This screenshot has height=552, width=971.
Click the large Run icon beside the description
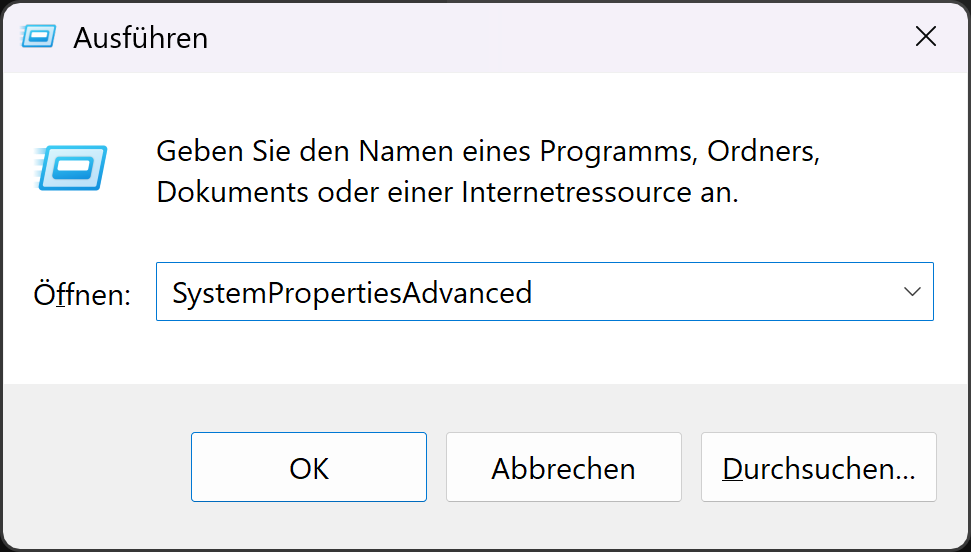tap(70, 167)
